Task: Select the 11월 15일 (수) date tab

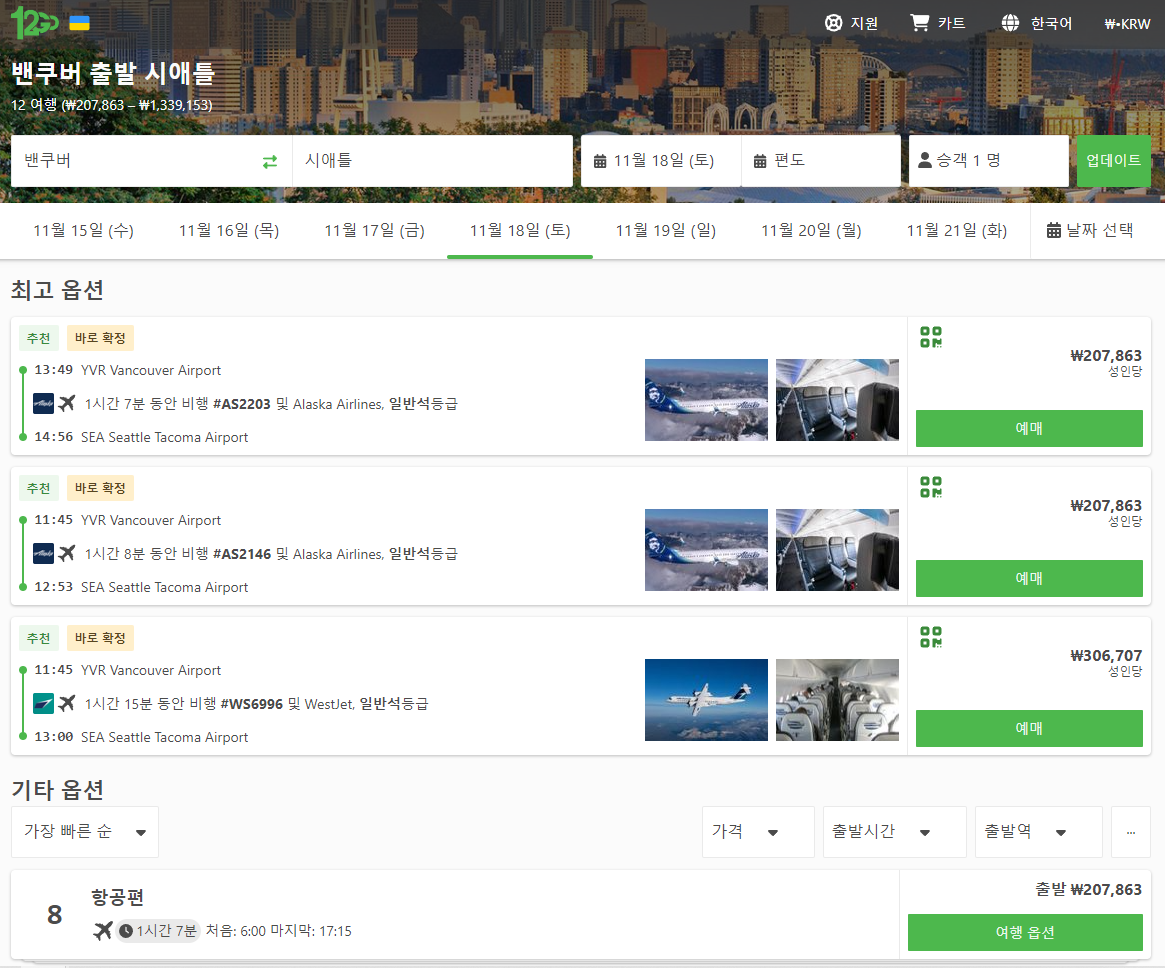Action: tap(83, 231)
